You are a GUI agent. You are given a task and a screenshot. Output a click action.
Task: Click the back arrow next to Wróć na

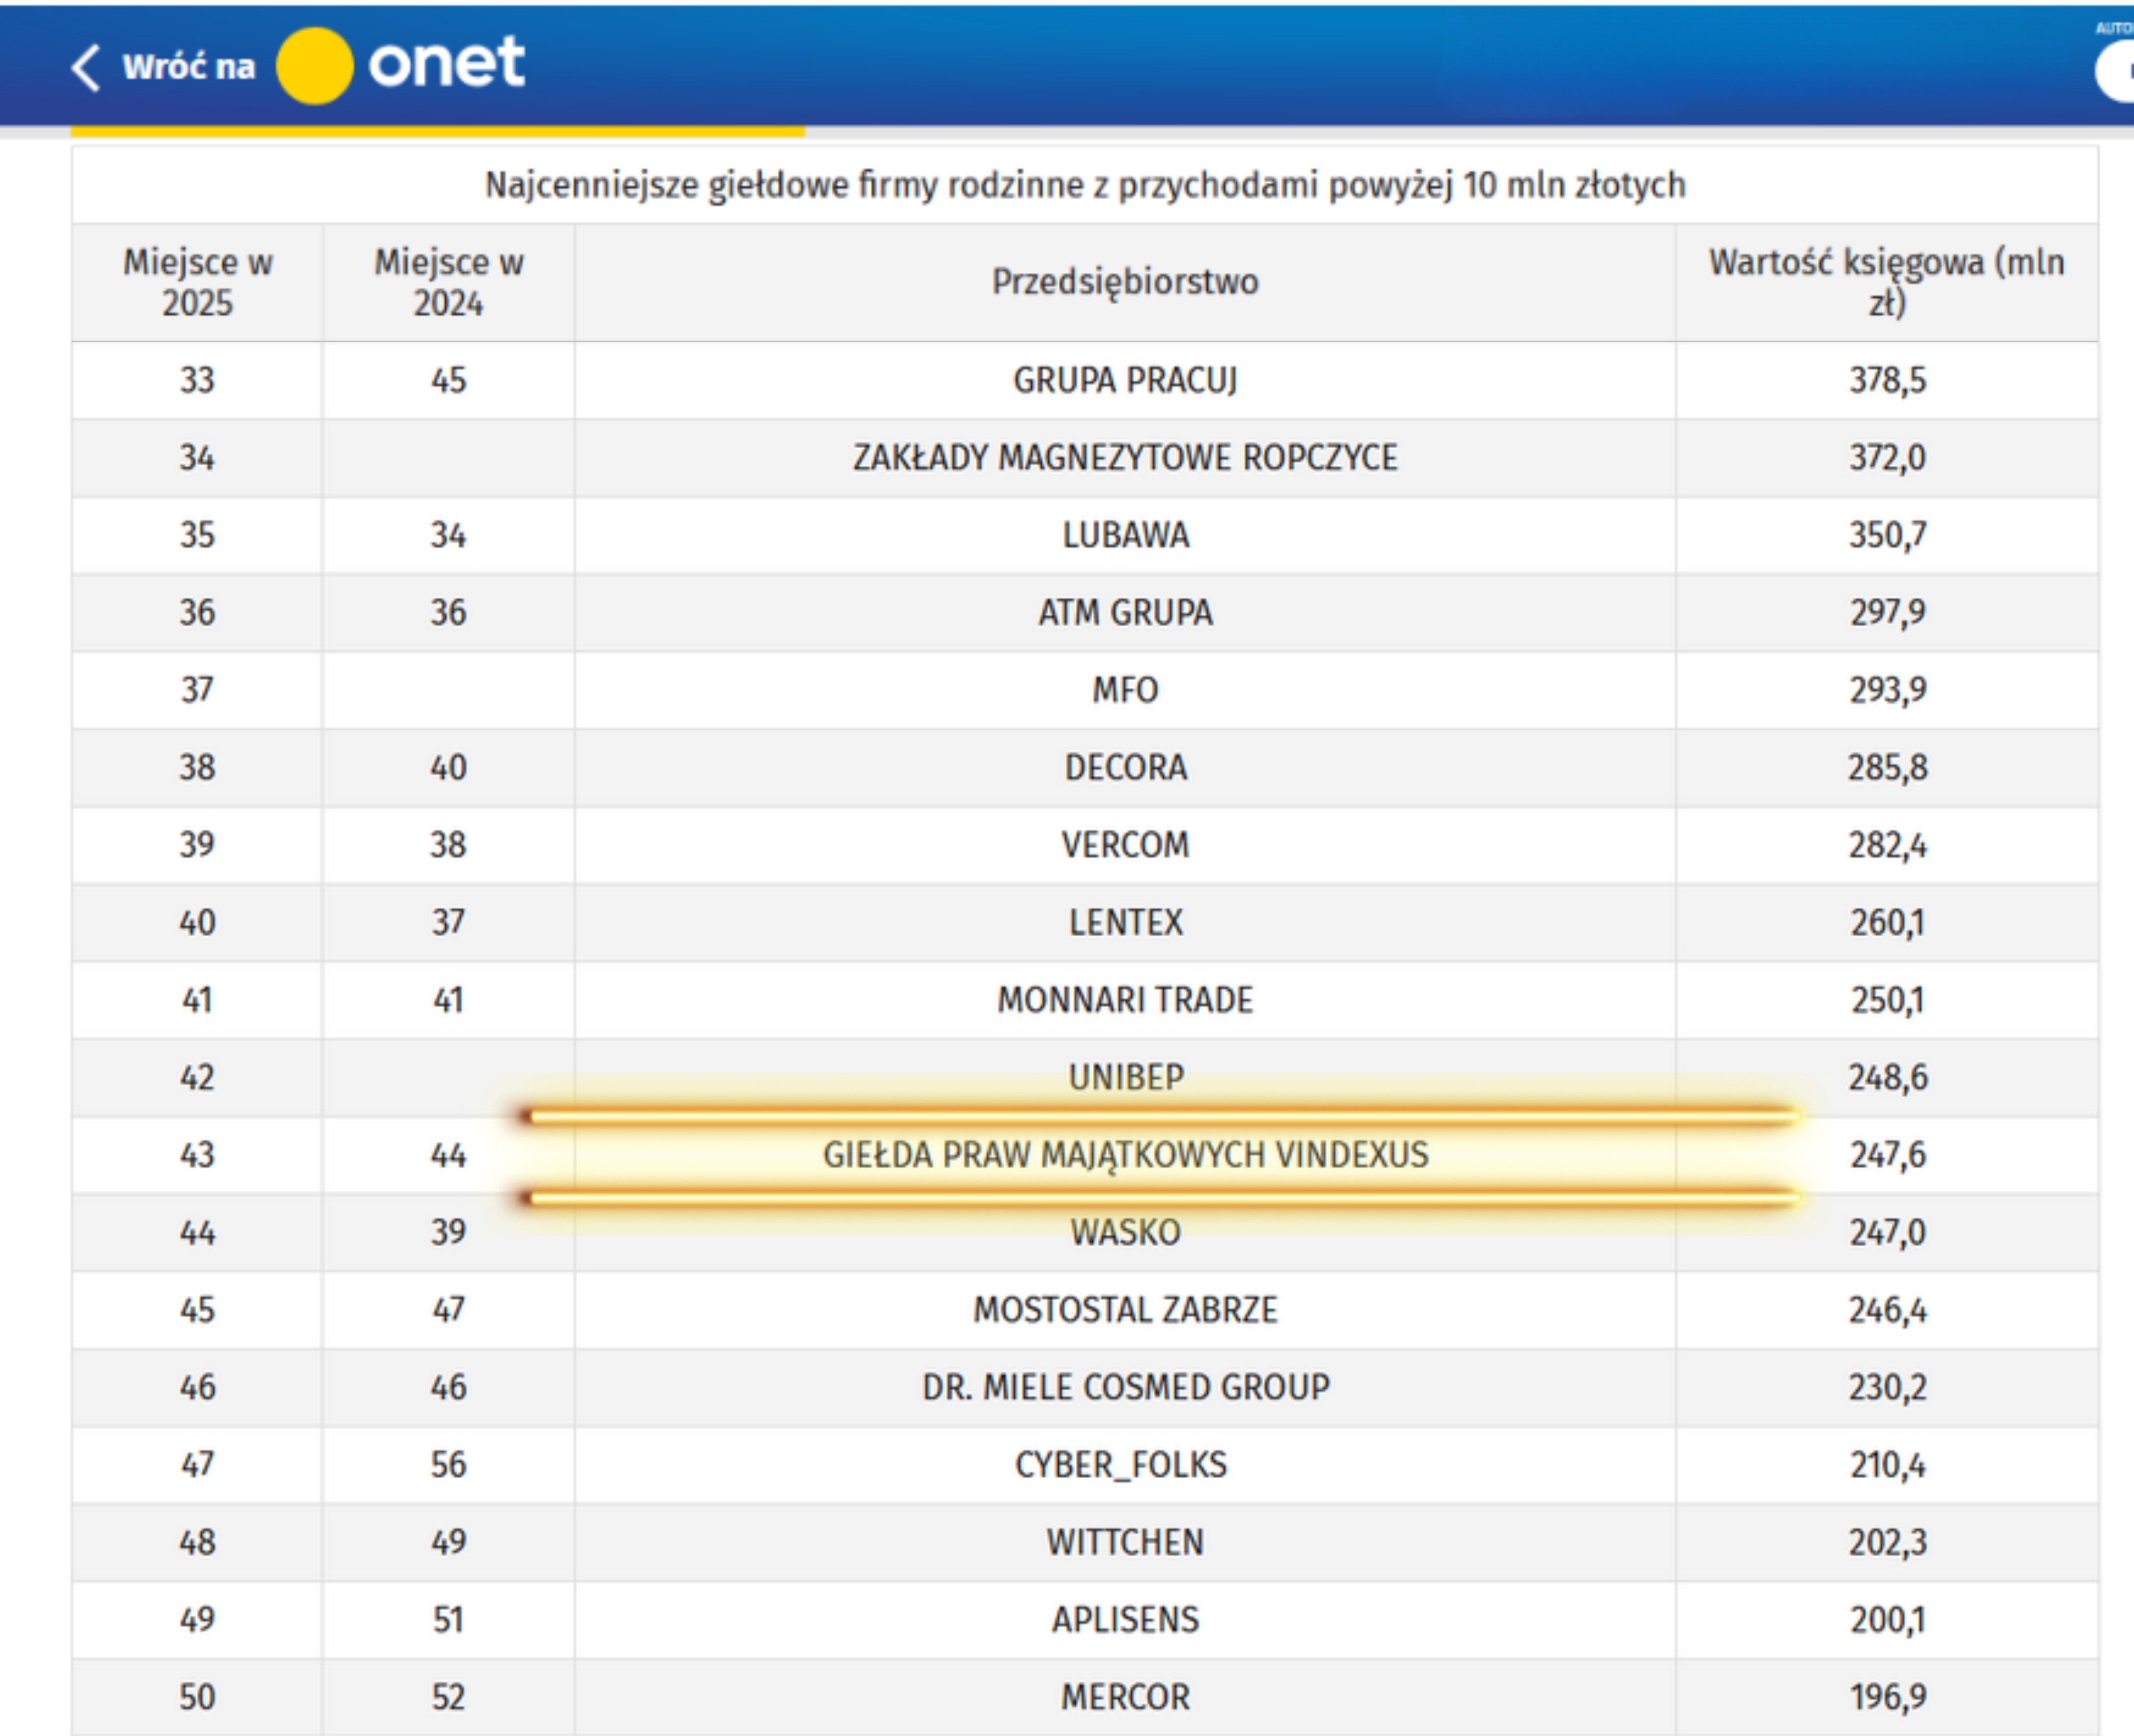pyautogui.click(x=86, y=68)
